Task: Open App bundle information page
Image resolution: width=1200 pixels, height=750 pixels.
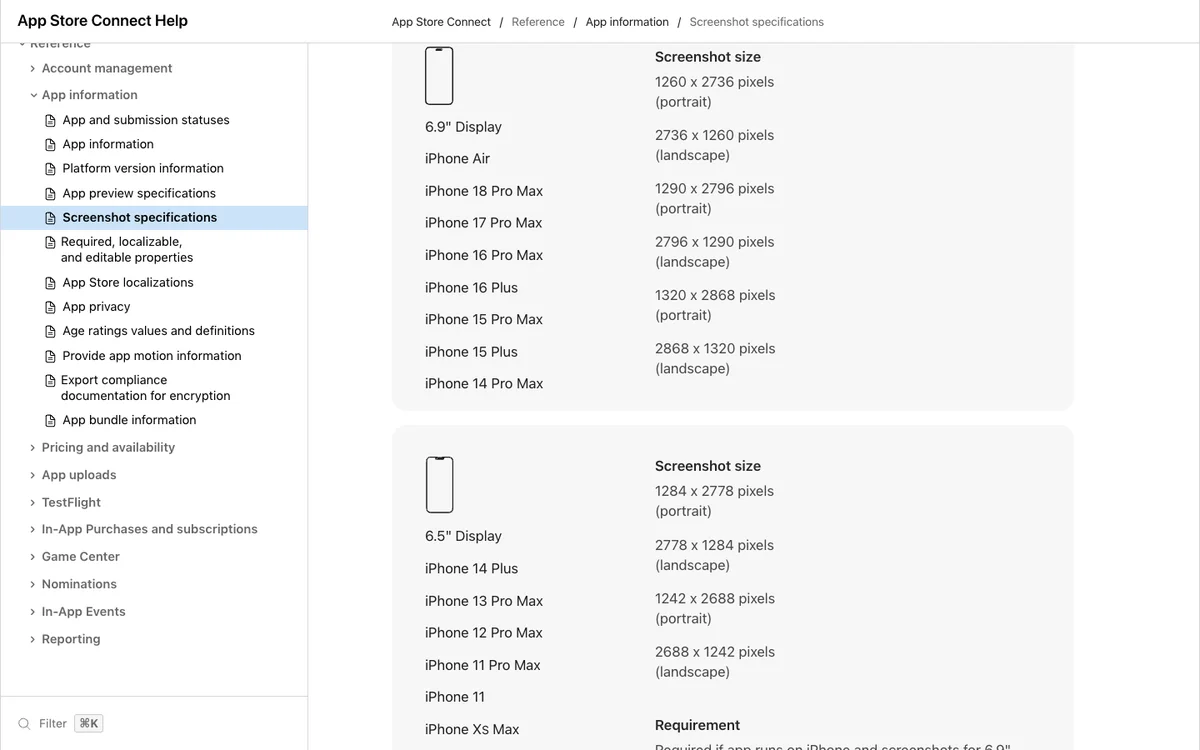Action: [x=129, y=421]
